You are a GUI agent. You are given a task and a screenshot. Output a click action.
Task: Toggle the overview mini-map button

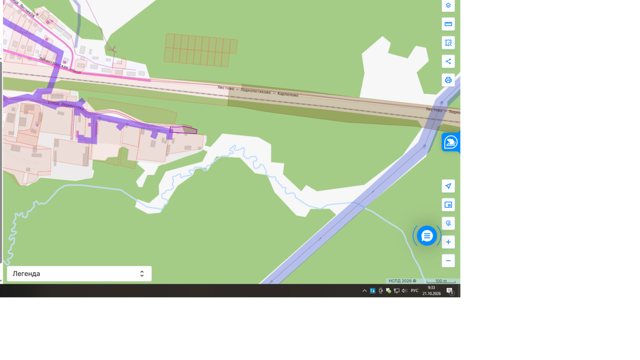(448, 205)
